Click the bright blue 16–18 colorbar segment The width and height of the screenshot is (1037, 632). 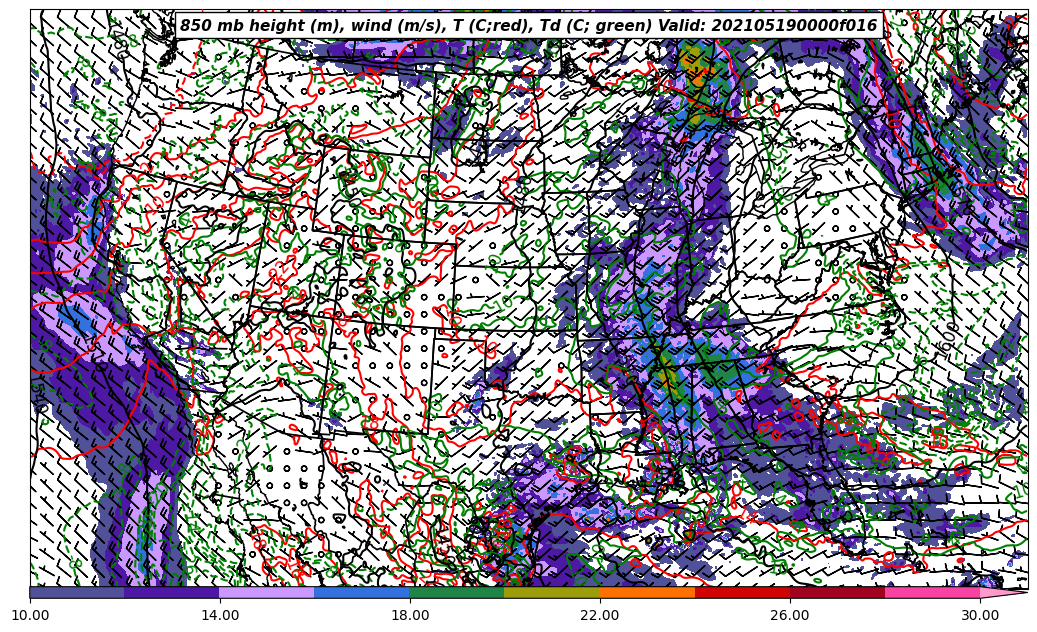tap(362, 592)
